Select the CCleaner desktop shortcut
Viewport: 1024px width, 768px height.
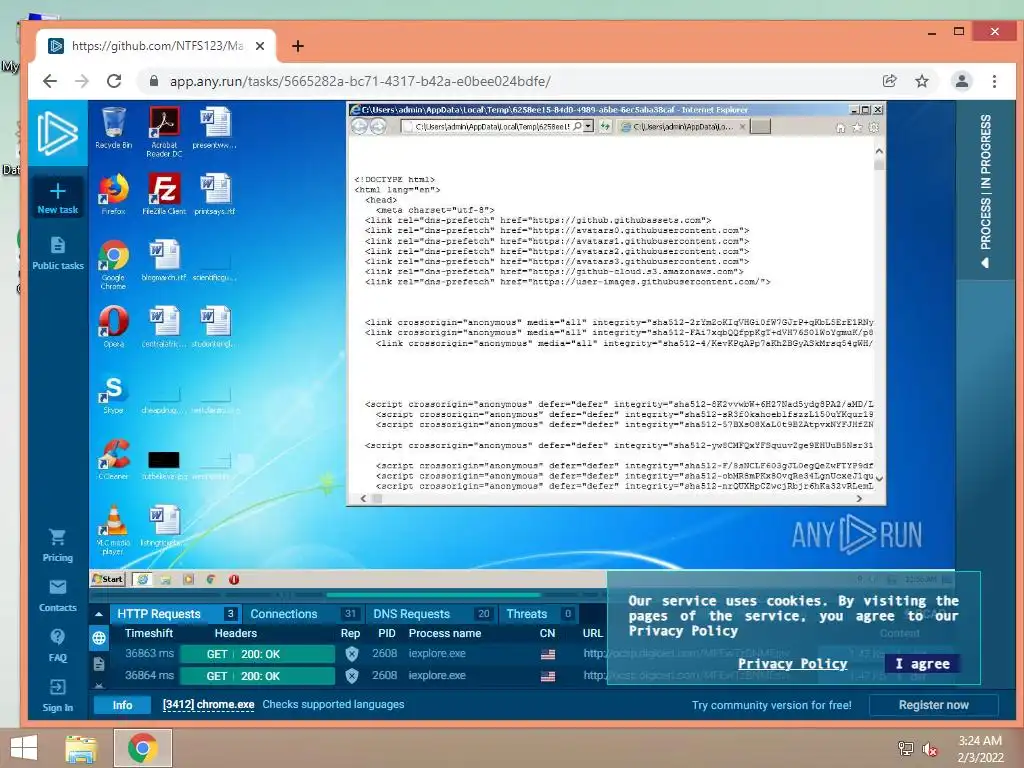pyautogui.click(x=114, y=459)
